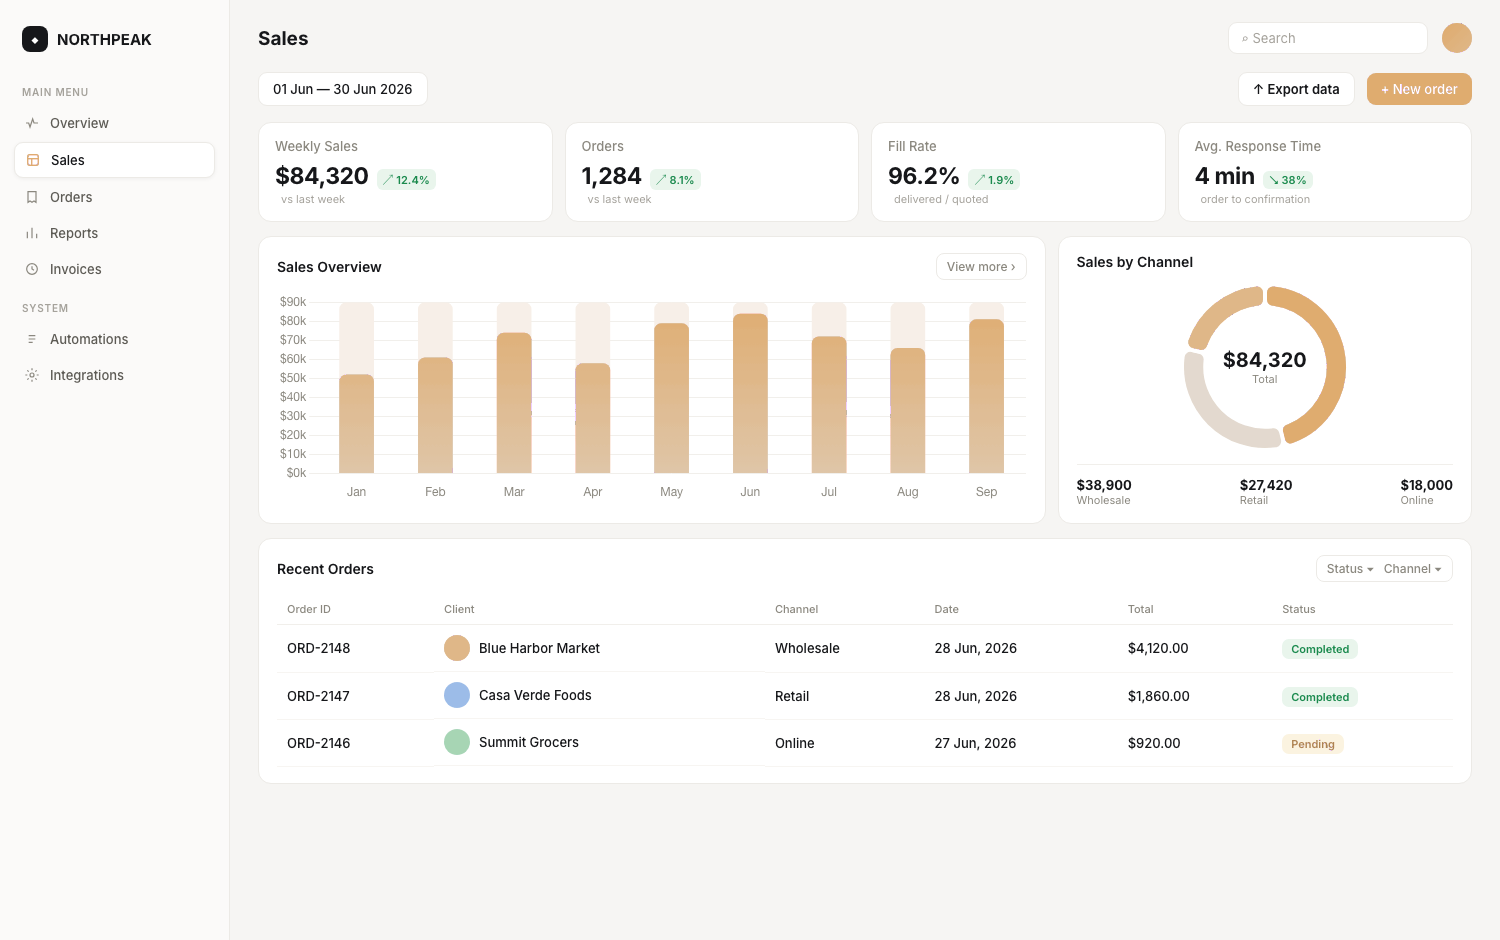Click the Blue Harbor Market client avatar
The height and width of the screenshot is (940, 1500).
click(457, 648)
